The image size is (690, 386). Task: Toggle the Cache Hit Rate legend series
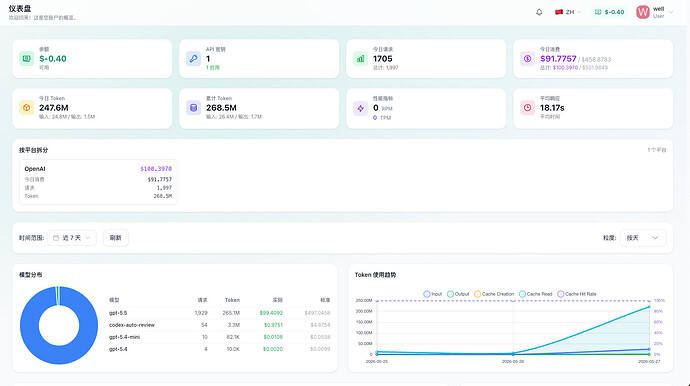577,294
